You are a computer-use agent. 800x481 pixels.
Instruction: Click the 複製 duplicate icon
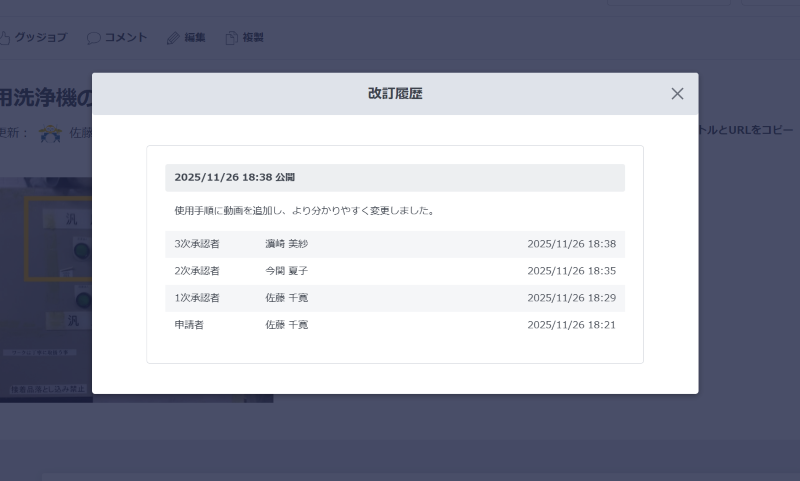(x=232, y=38)
